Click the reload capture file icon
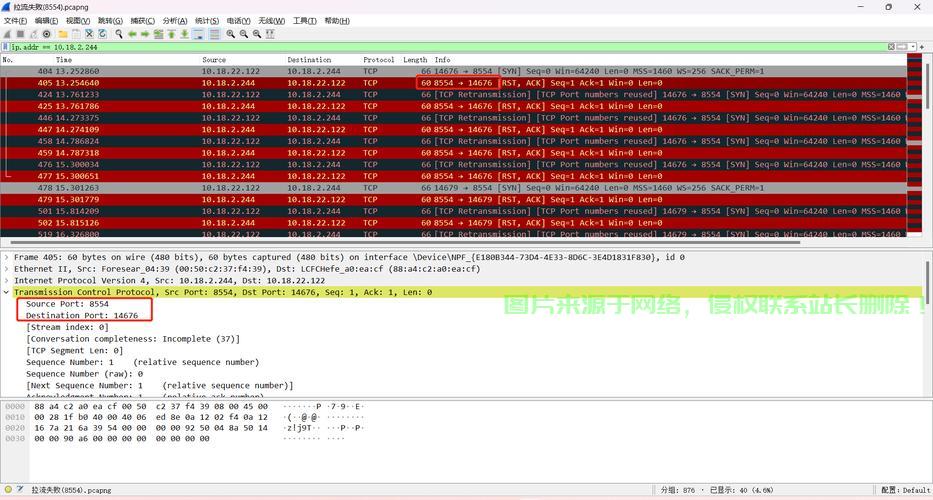Image resolution: width=933 pixels, height=500 pixels. pos(103,34)
